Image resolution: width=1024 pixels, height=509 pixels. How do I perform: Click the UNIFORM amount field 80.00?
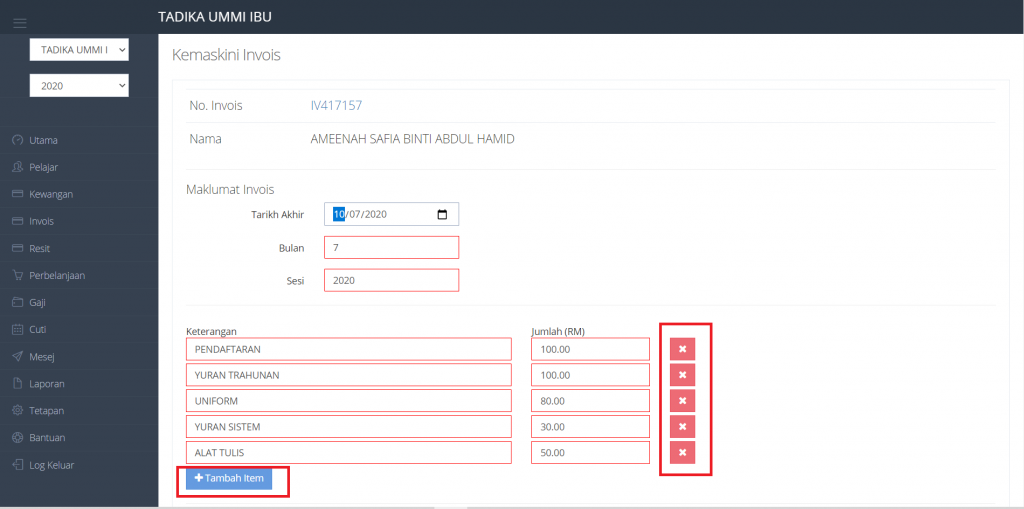point(590,401)
